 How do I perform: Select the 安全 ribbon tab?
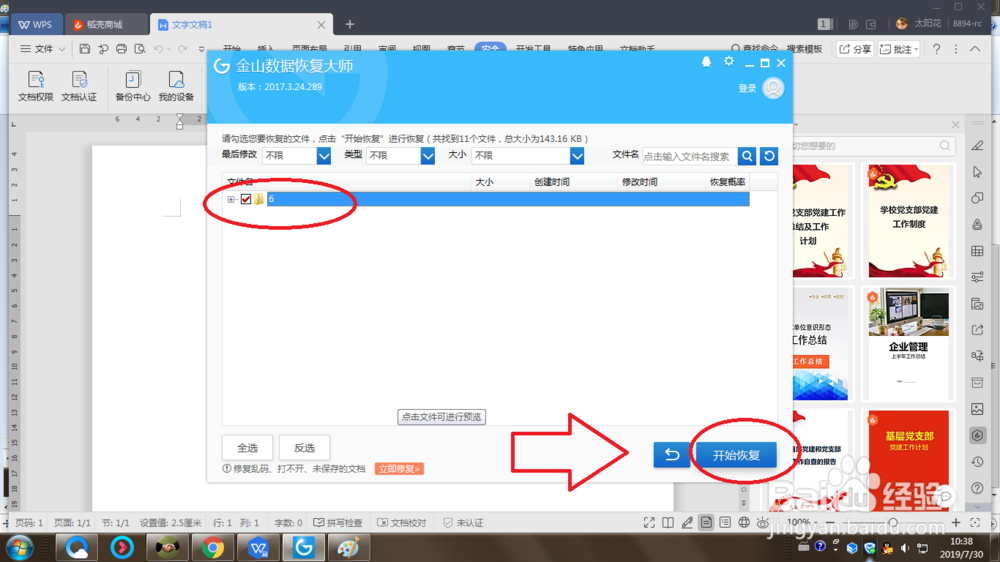pos(490,48)
